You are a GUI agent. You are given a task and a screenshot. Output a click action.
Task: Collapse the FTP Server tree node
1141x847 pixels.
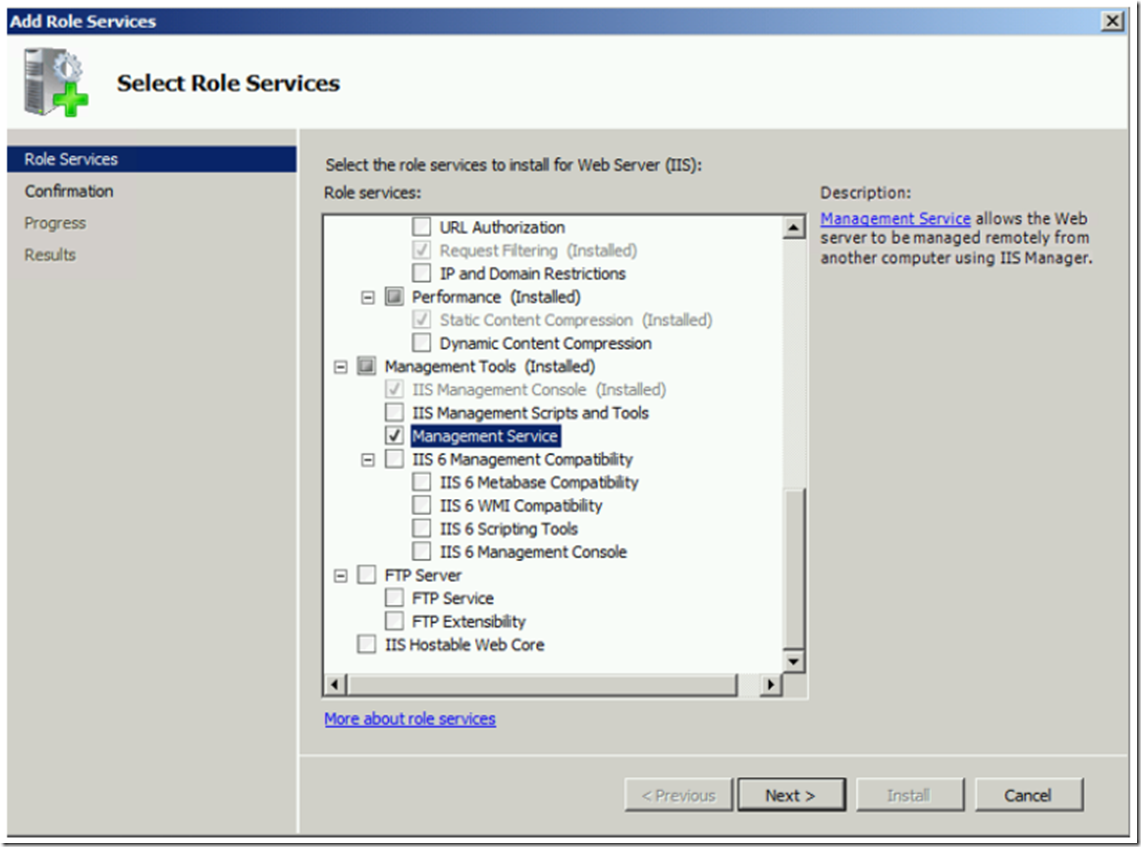coord(341,576)
